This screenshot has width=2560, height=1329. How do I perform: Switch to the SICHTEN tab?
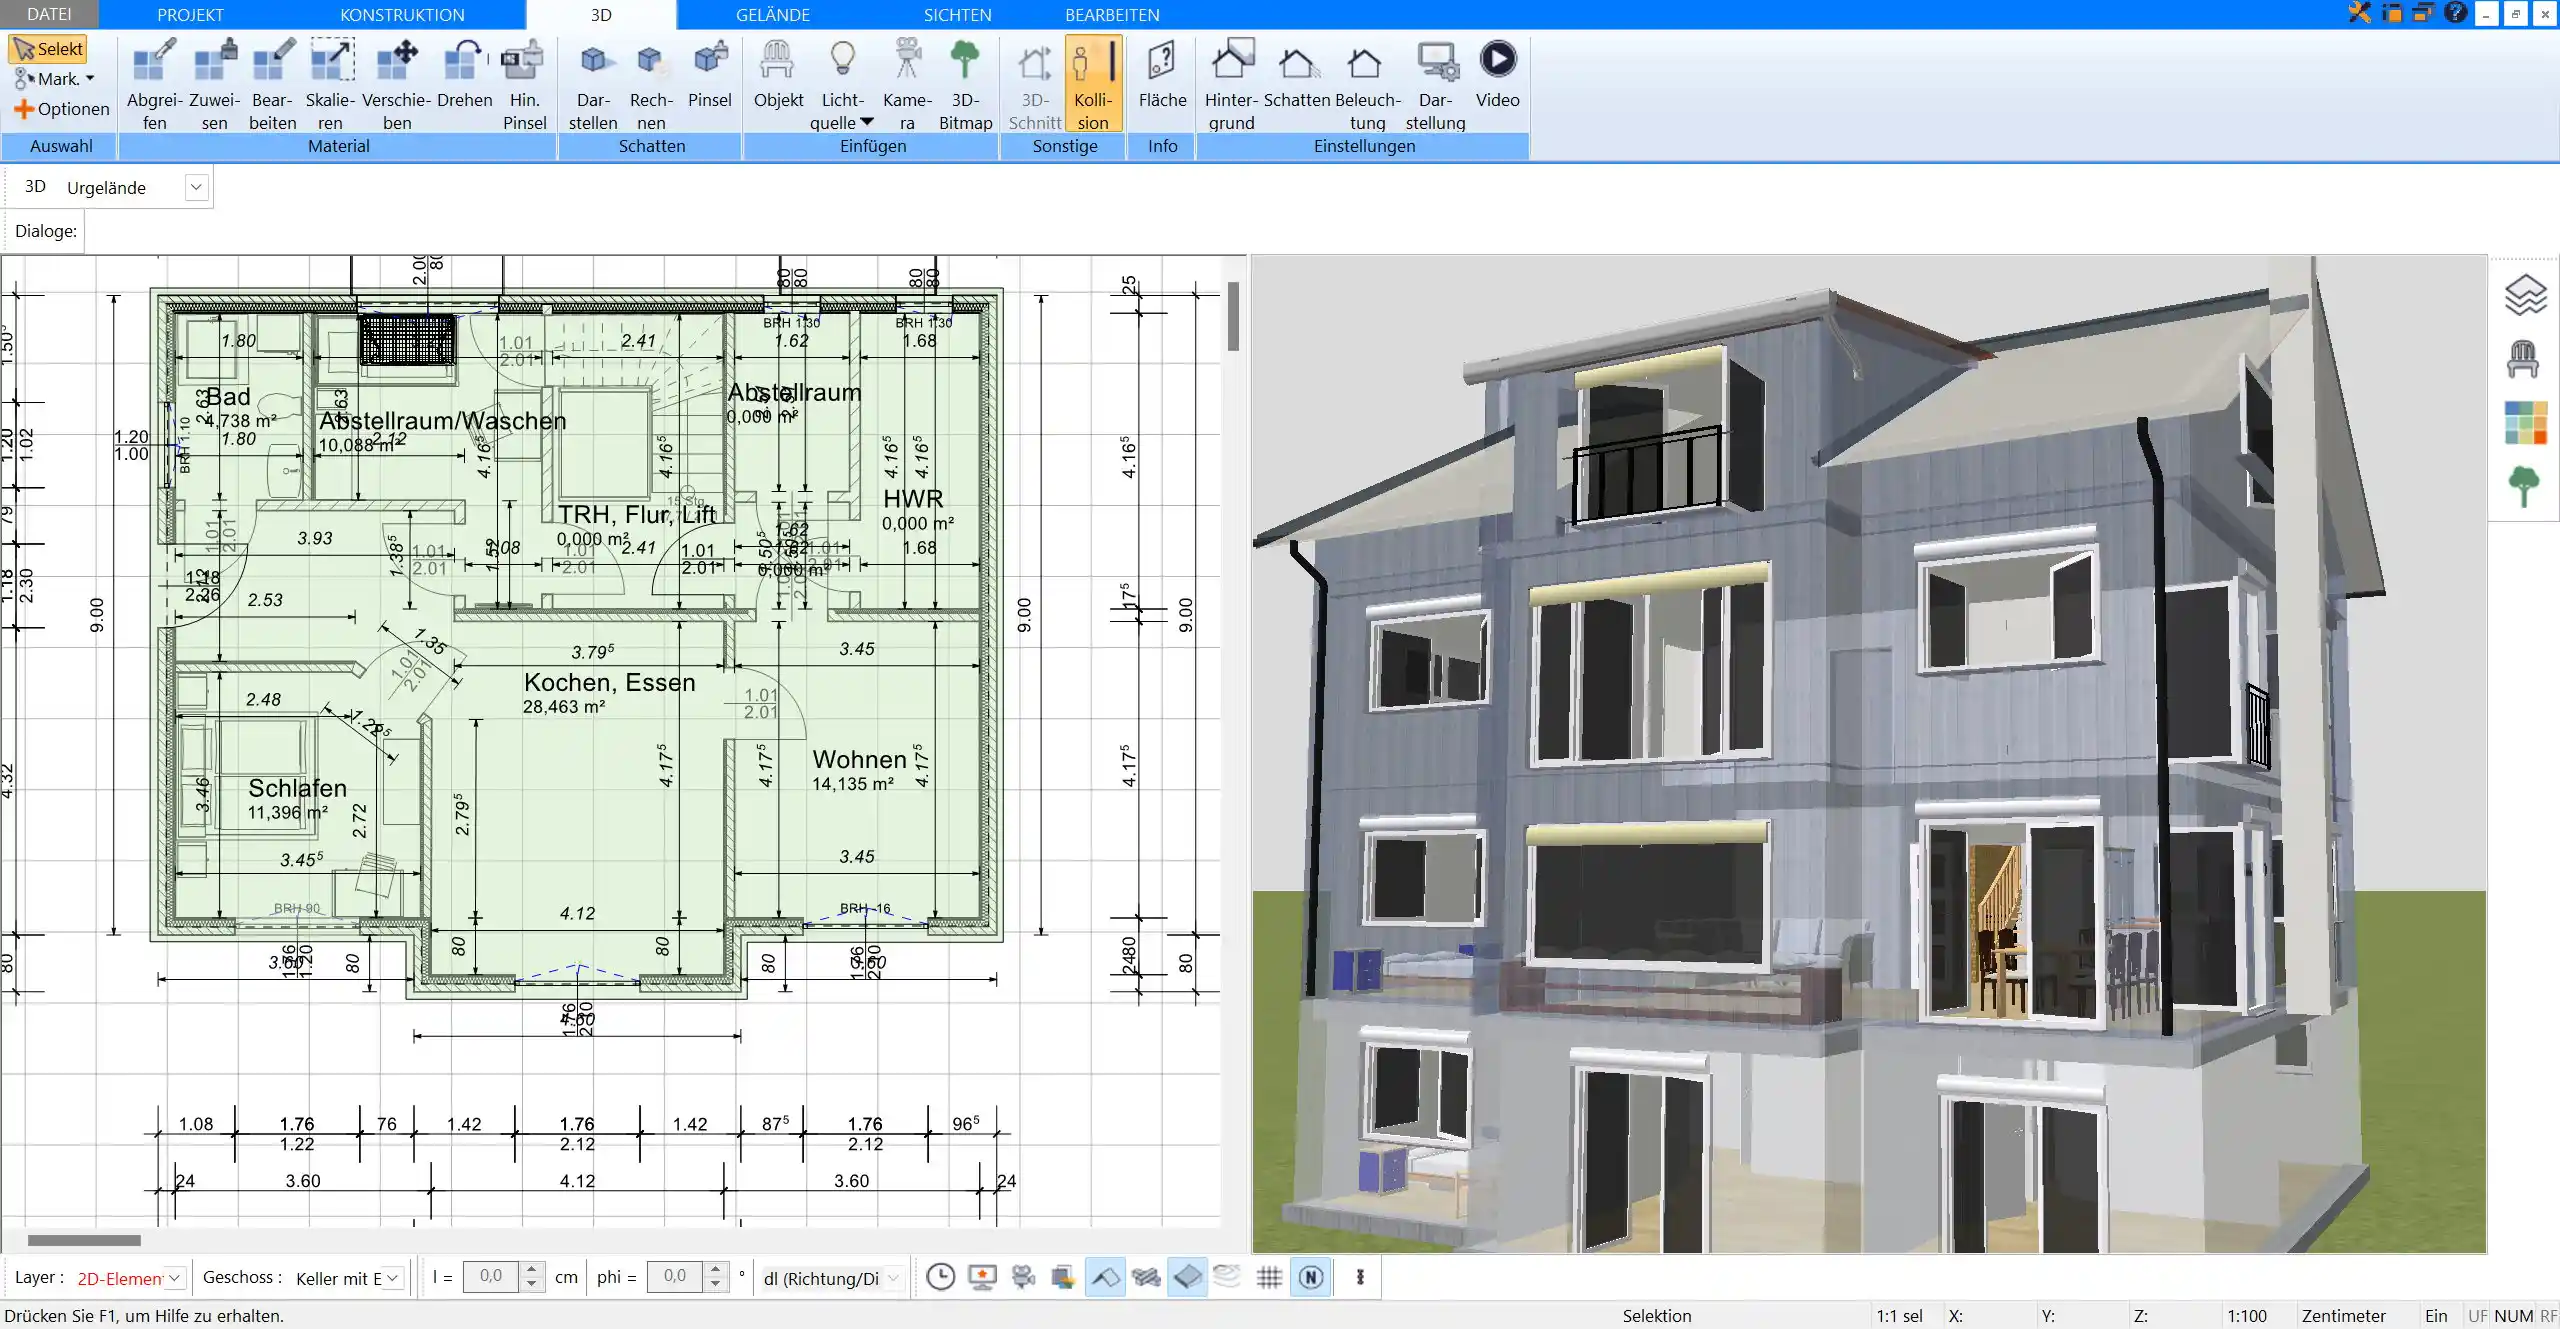[x=957, y=14]
